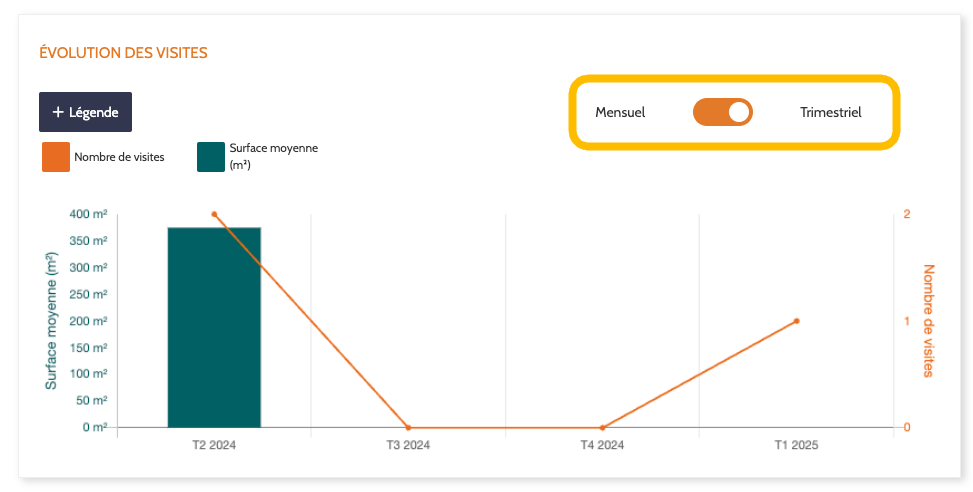Image resolution: width=973 pixels, height=492 pixels.
Task: Toggle the Surface moyenne (m²) legend label
Action: coord(273,157)
